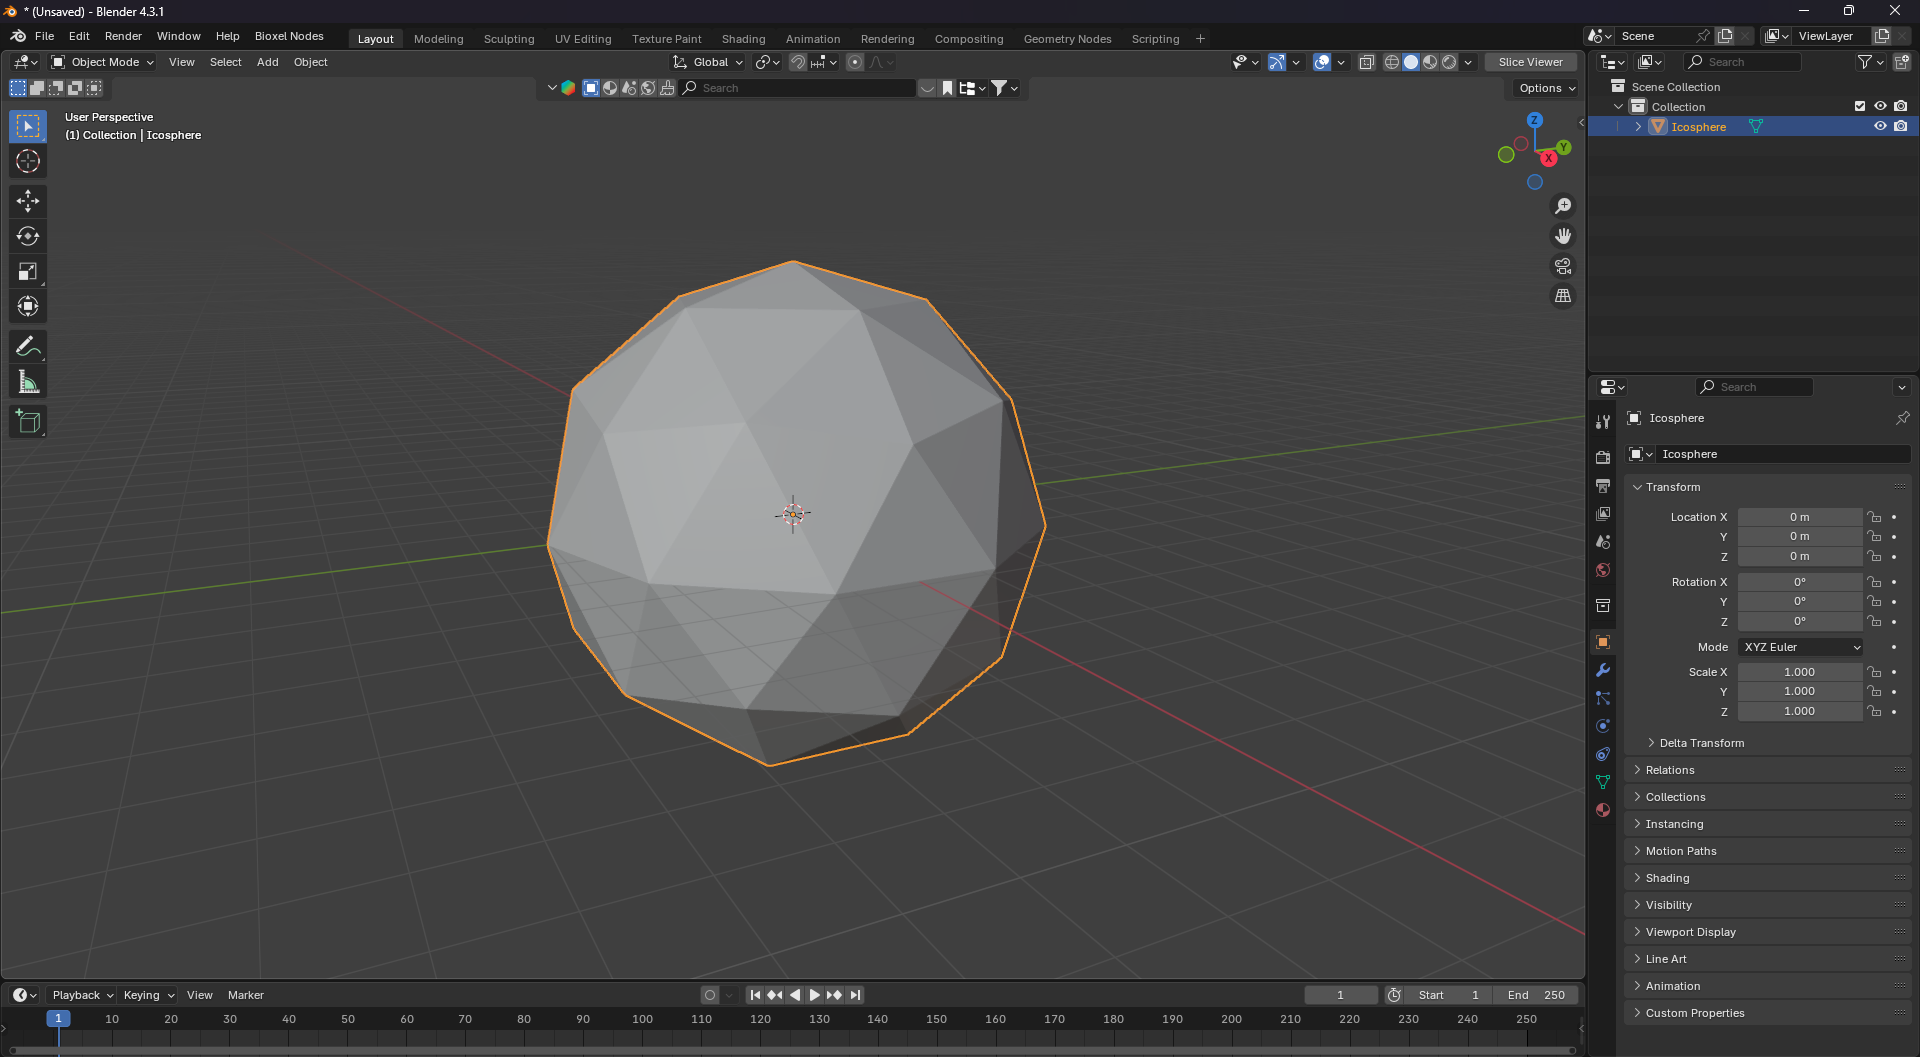The height and width of the screenshot is (1057, 1920).
Task: Uncheck the Collection exclude checkbox
Action: coord(1860,106)
